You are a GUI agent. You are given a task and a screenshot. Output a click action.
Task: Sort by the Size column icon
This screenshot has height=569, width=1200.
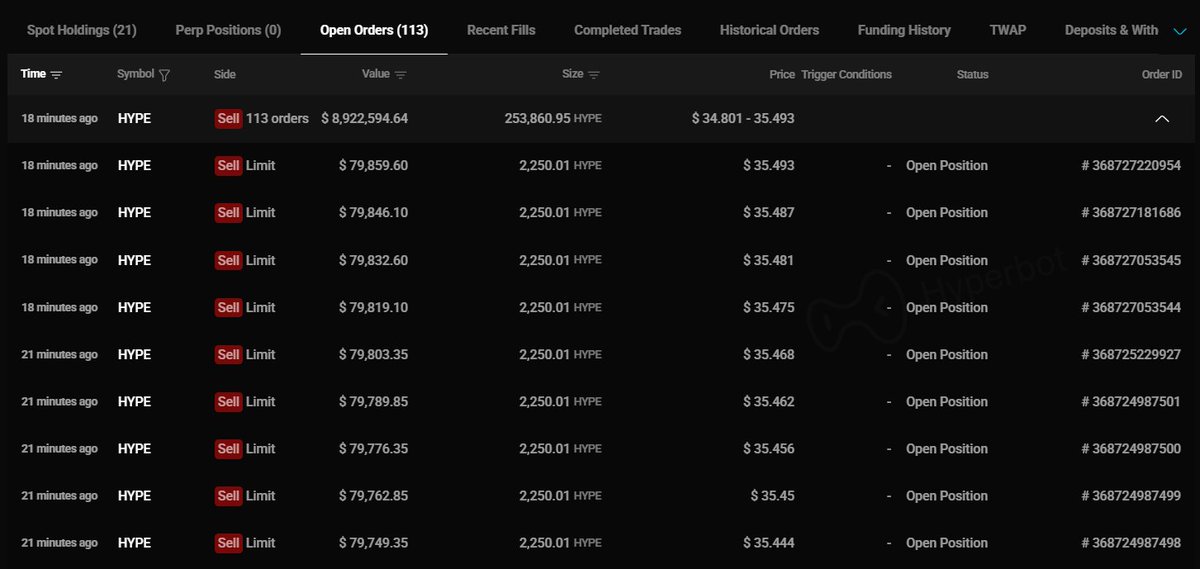coord(594,75)
